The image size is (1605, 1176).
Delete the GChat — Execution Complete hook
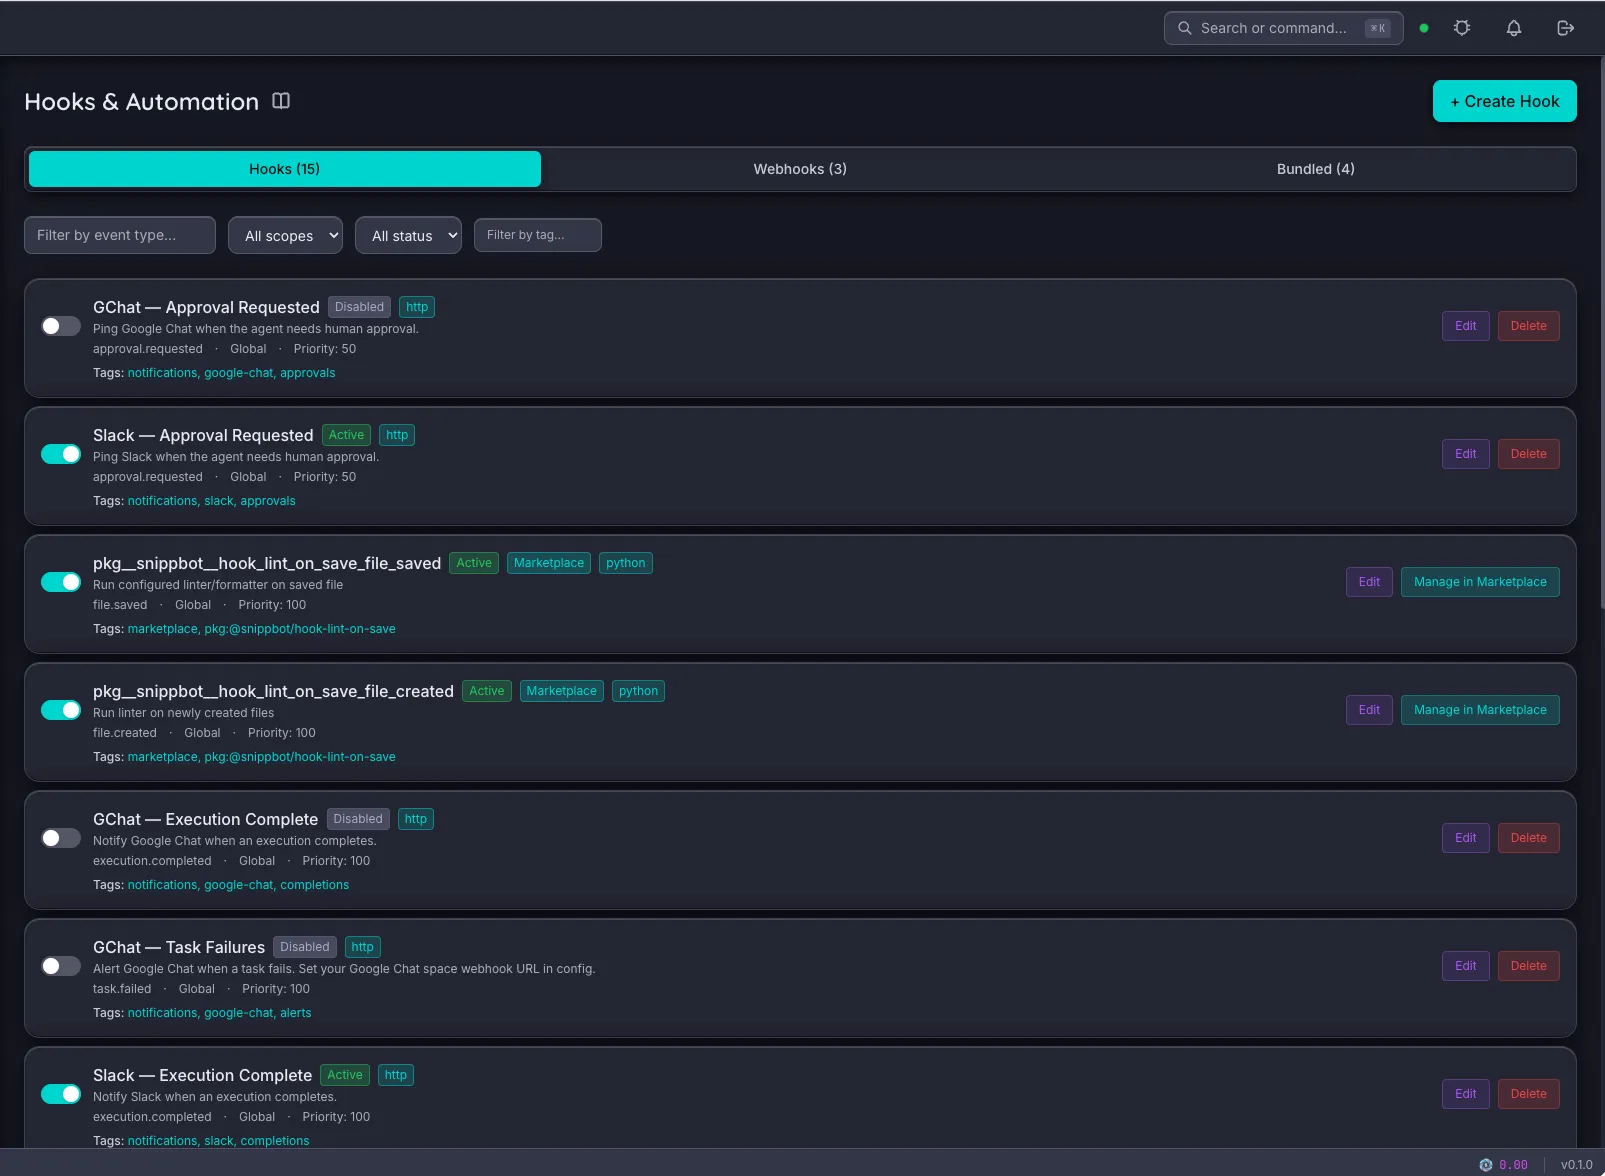point(1529,838)
